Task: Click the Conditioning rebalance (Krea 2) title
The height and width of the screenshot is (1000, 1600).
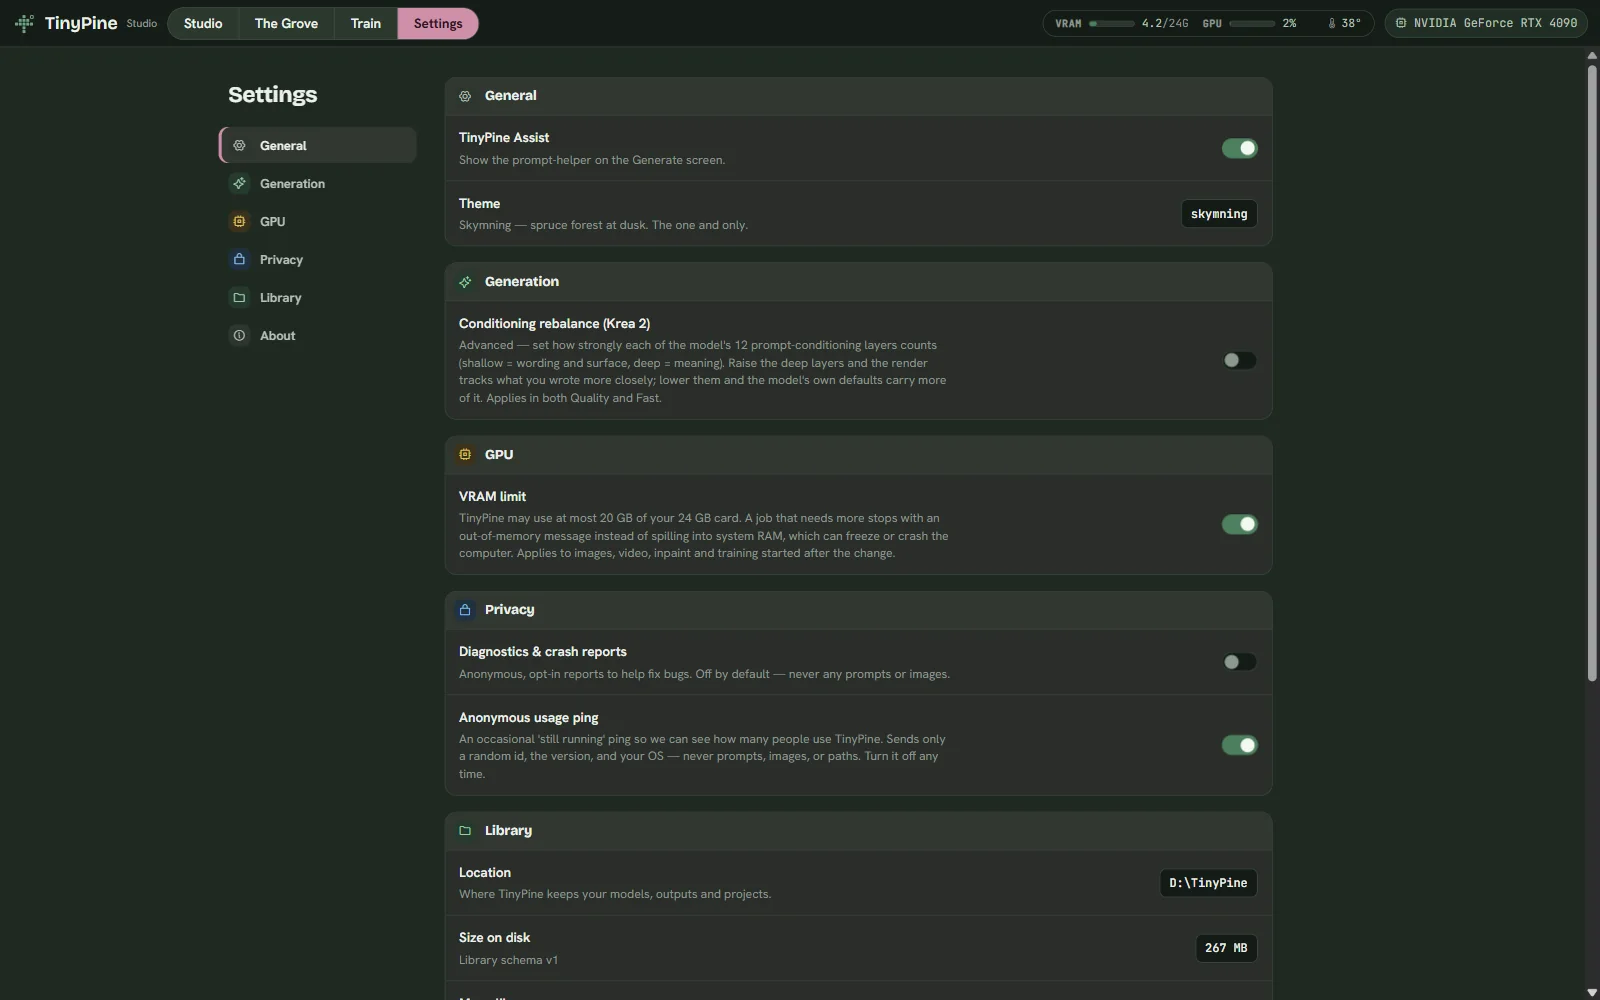Action: tap(554, 324)
